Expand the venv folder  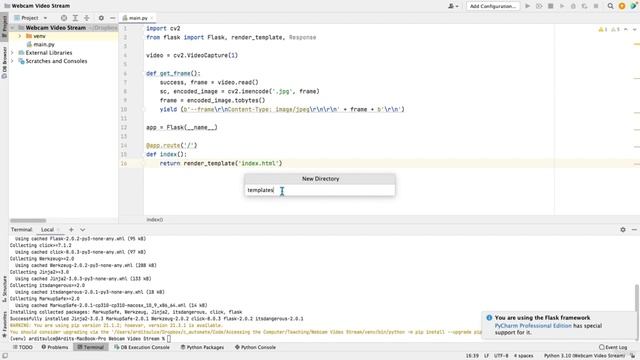(x=19, y=36)
